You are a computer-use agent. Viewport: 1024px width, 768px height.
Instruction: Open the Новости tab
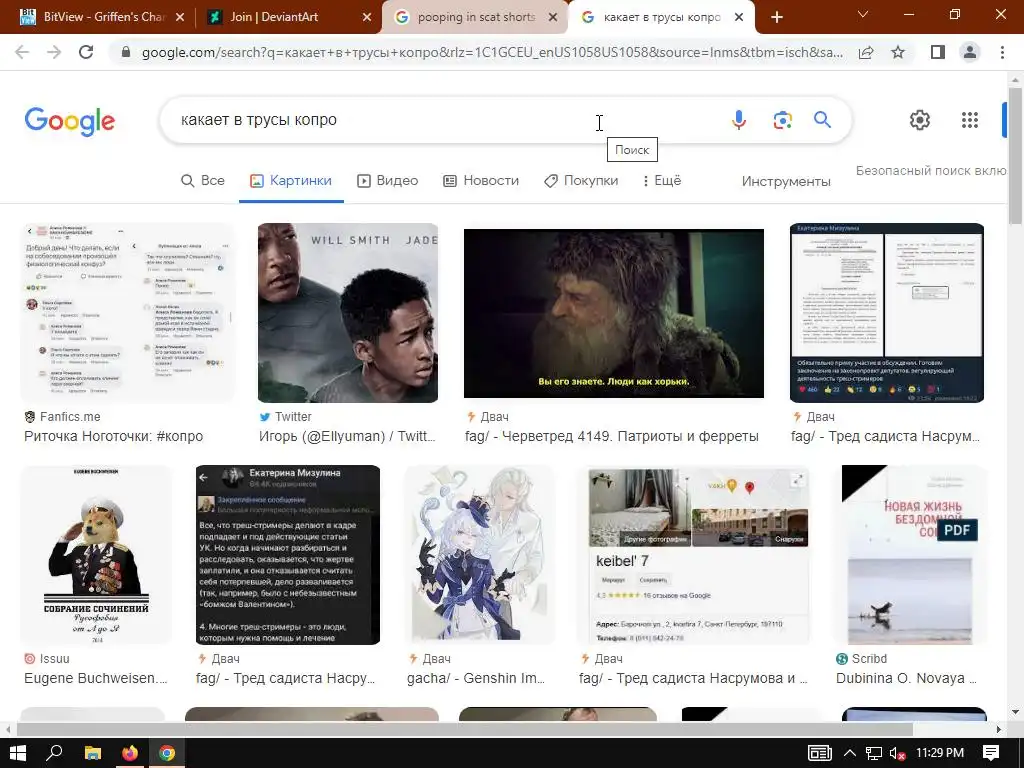pos(481,181)
